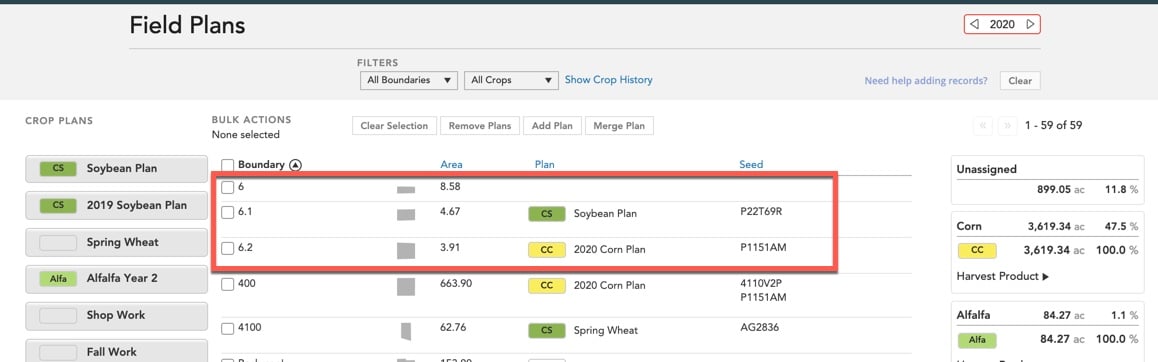Viewport: 1158px width, 362px height.
Task: Select the 2019 Soybean Plan crop plan
Action: point(117,205)
